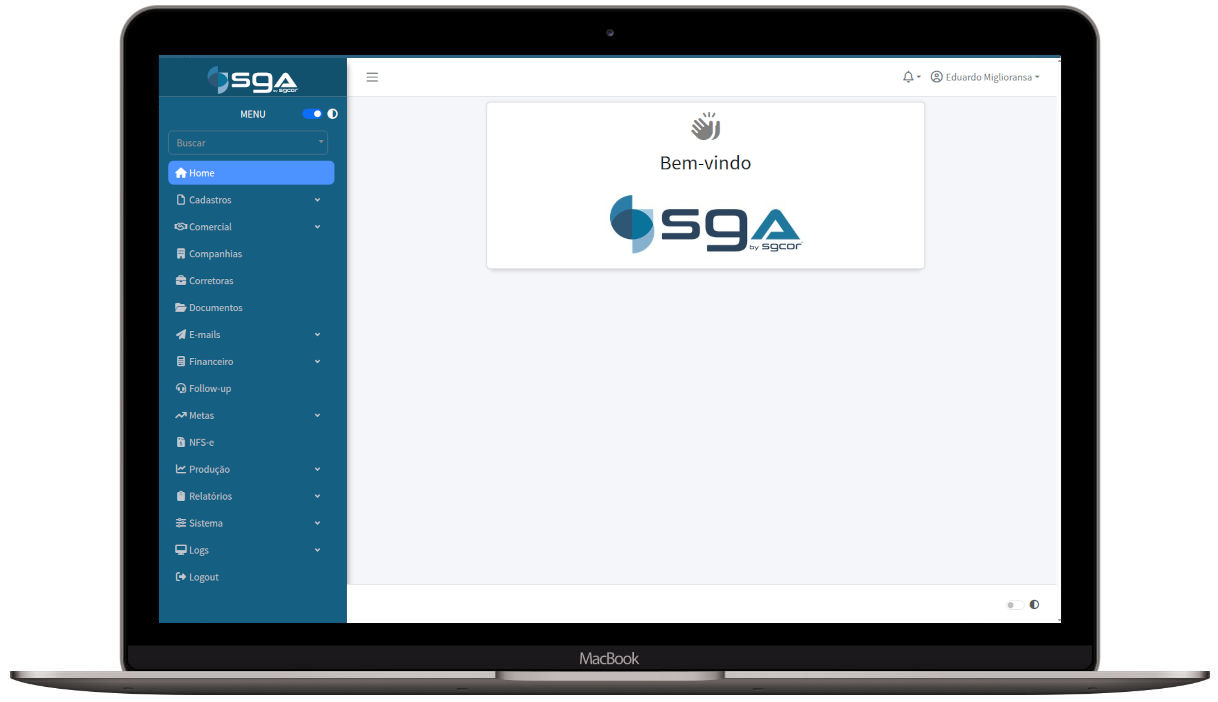Click into the Buscar search field
Image resolution: width=1218 pixels, height=702 pixels.
(248, 143)
